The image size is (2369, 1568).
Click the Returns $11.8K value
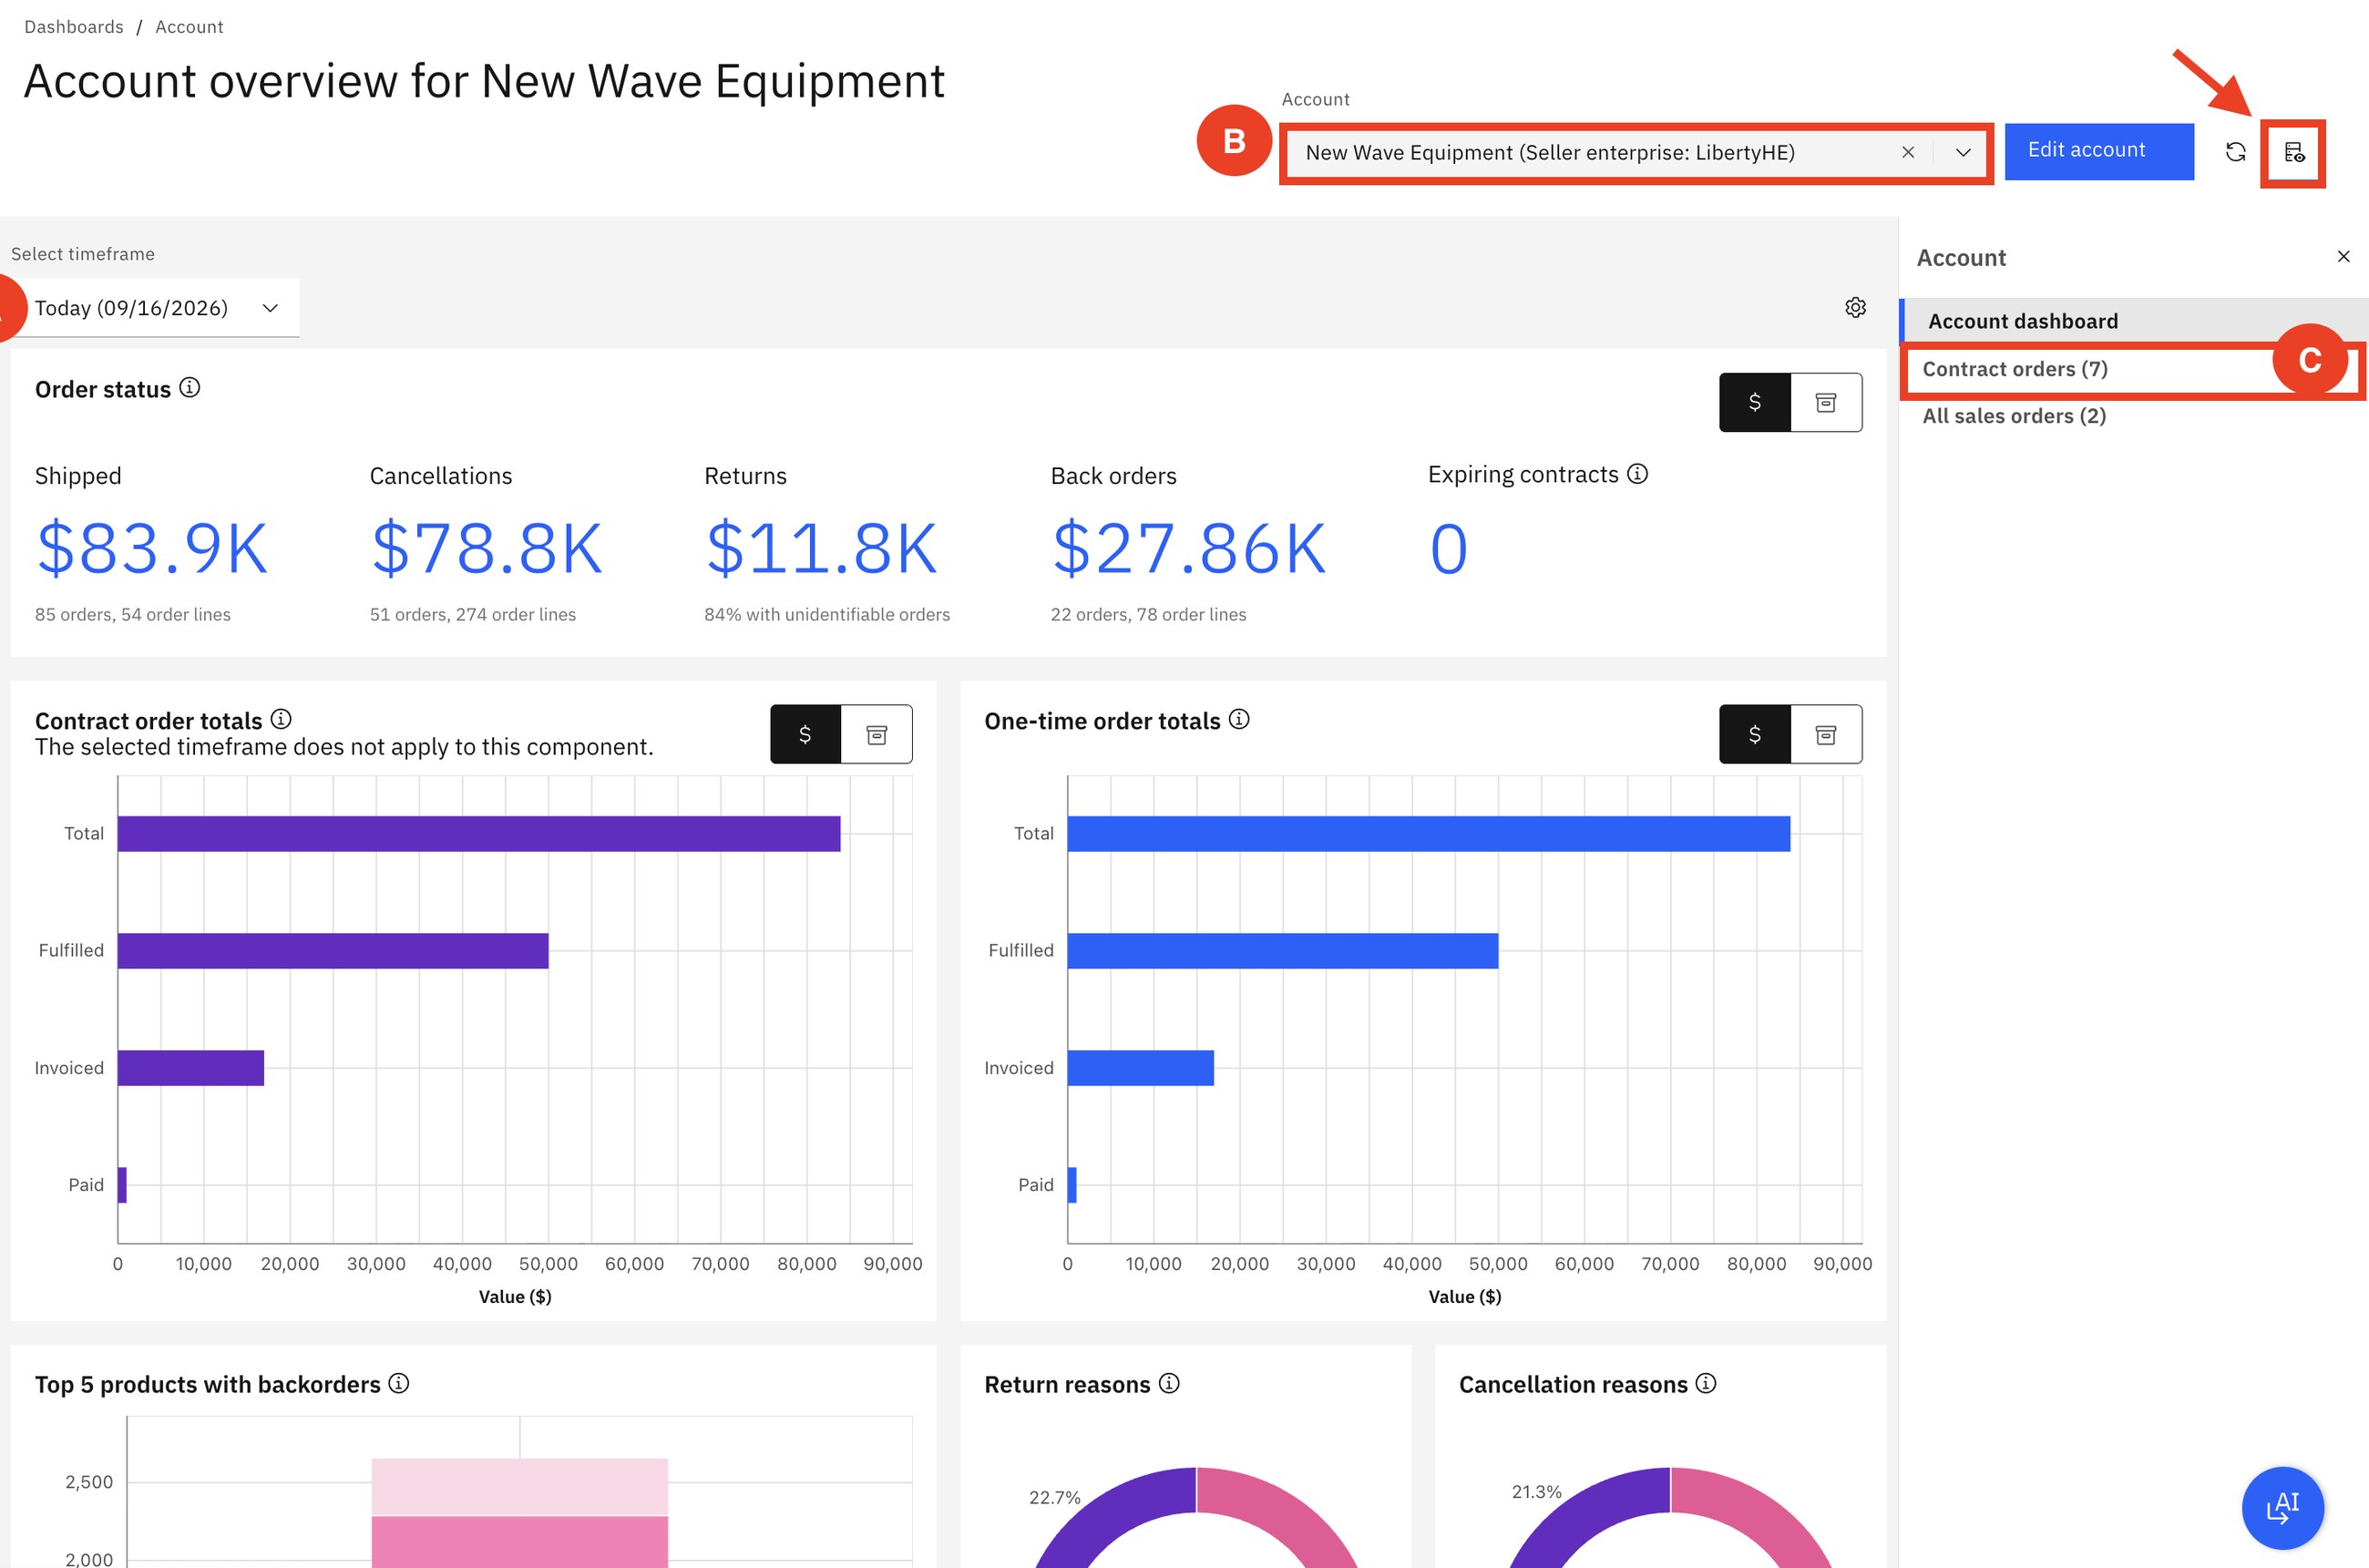point(821,548)
